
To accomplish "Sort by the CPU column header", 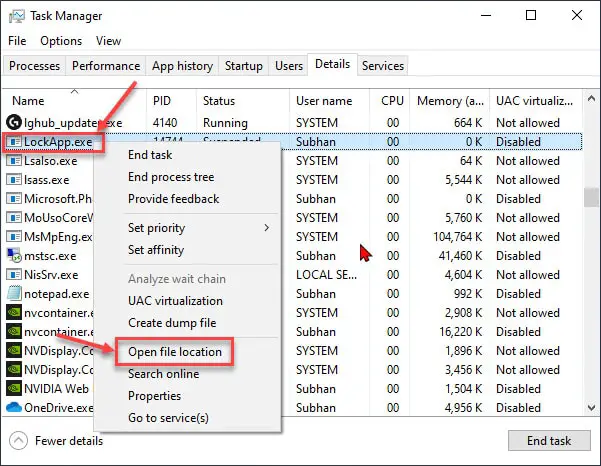I will 389,101.
